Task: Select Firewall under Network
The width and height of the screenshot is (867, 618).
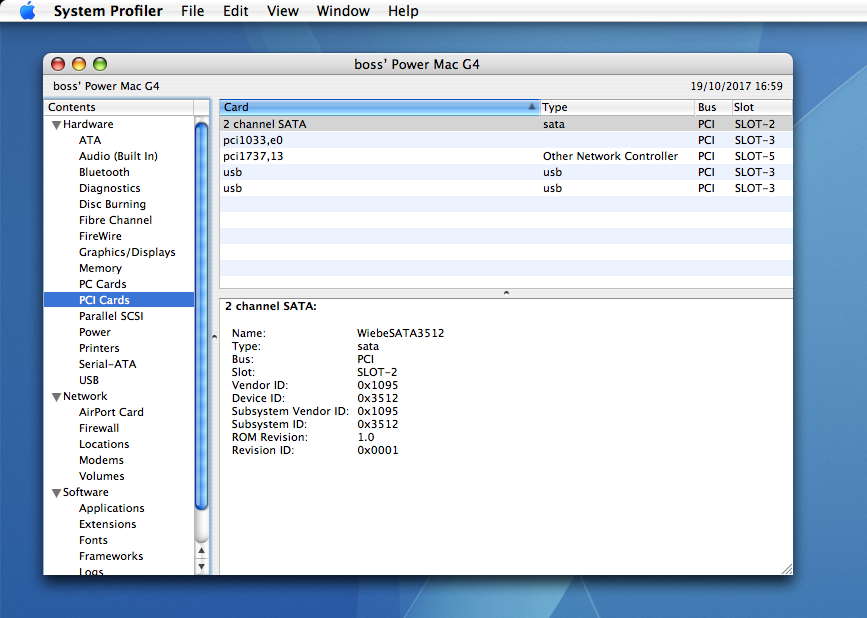Action: [98, 429]
